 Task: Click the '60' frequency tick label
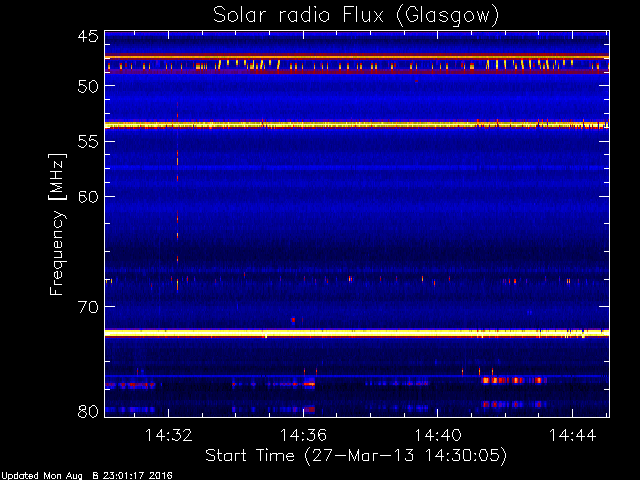pos(88,197)
